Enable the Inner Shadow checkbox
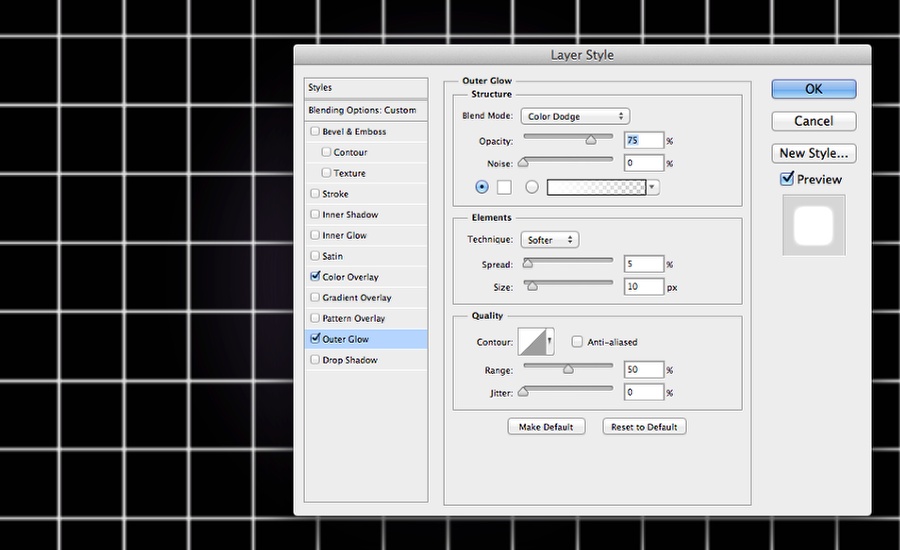Image resolution: width=900 pixels, height=550 pixels. 315,214
